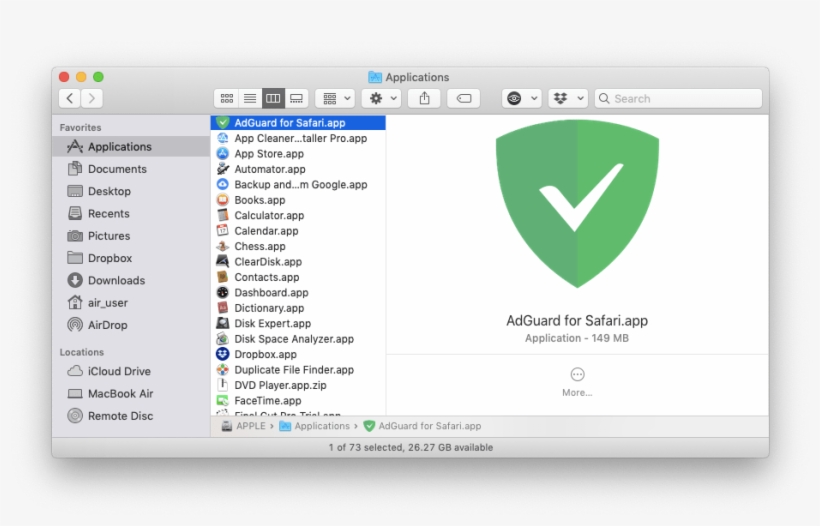Select Books.app in the list
The height and width of the screenshot is (526, 820).
[298, 200]
